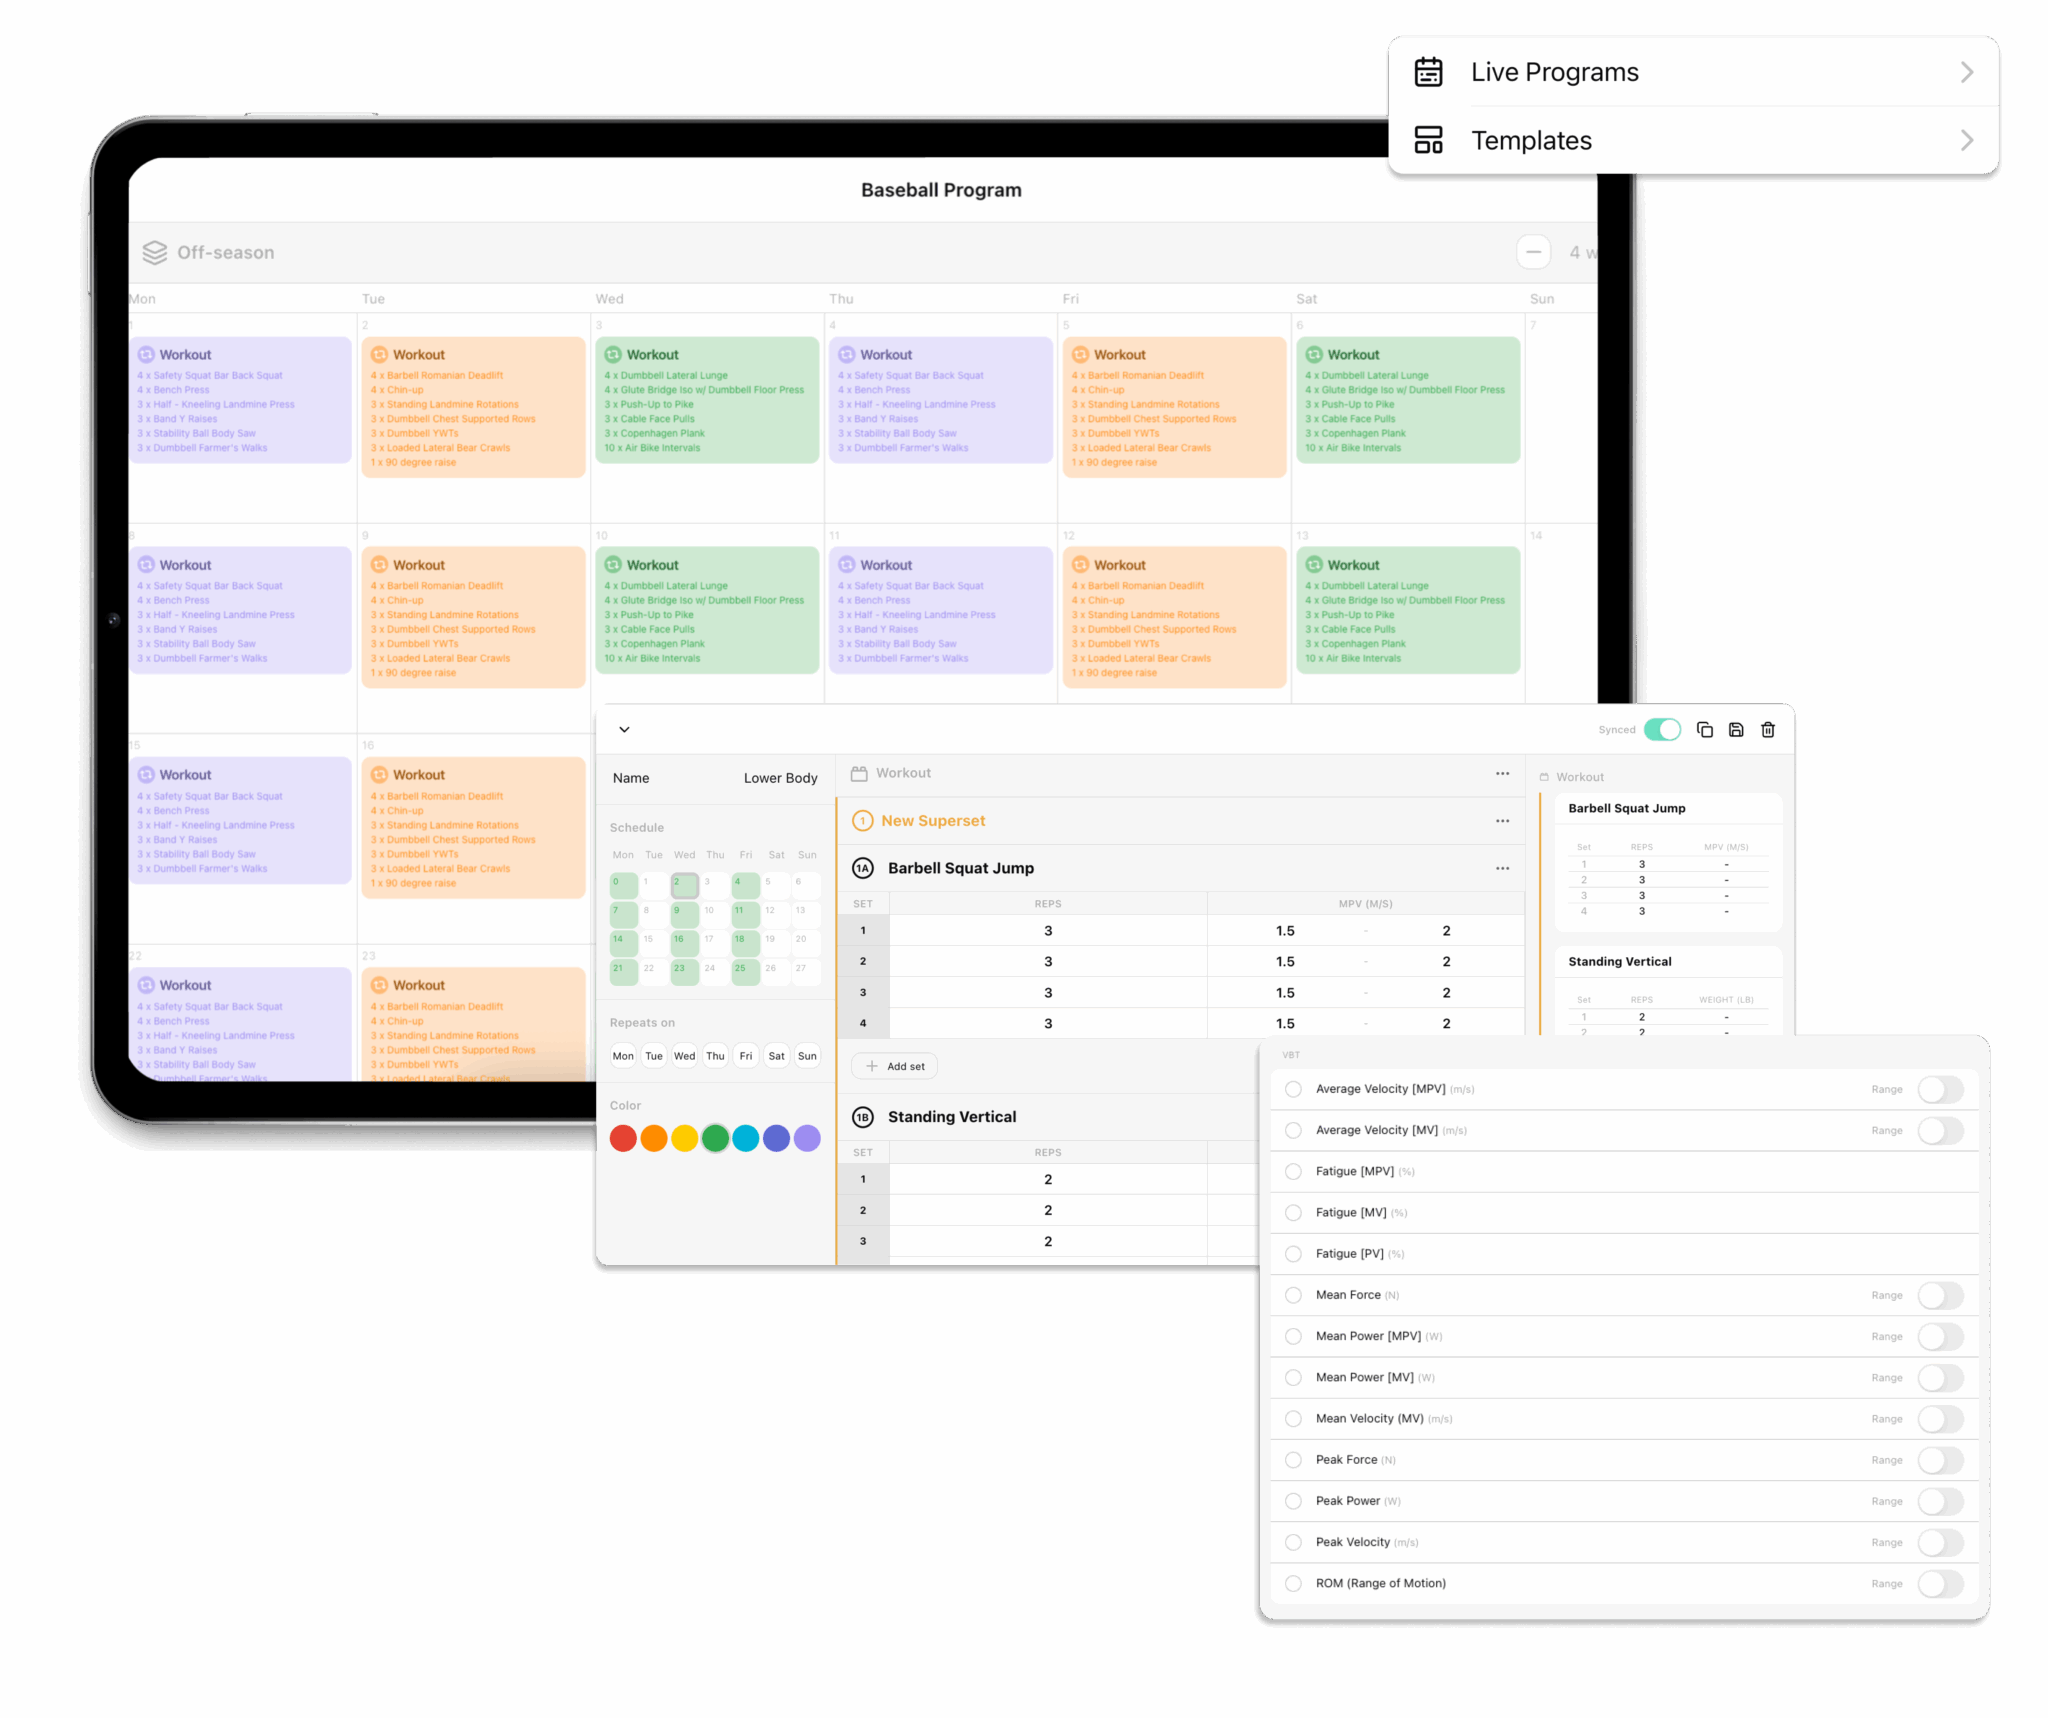Image resolution: width=2048 pixels, height=1718 pixels.
Task: Expand Templates using its chevron arrow
Action: pos(1966,140)
